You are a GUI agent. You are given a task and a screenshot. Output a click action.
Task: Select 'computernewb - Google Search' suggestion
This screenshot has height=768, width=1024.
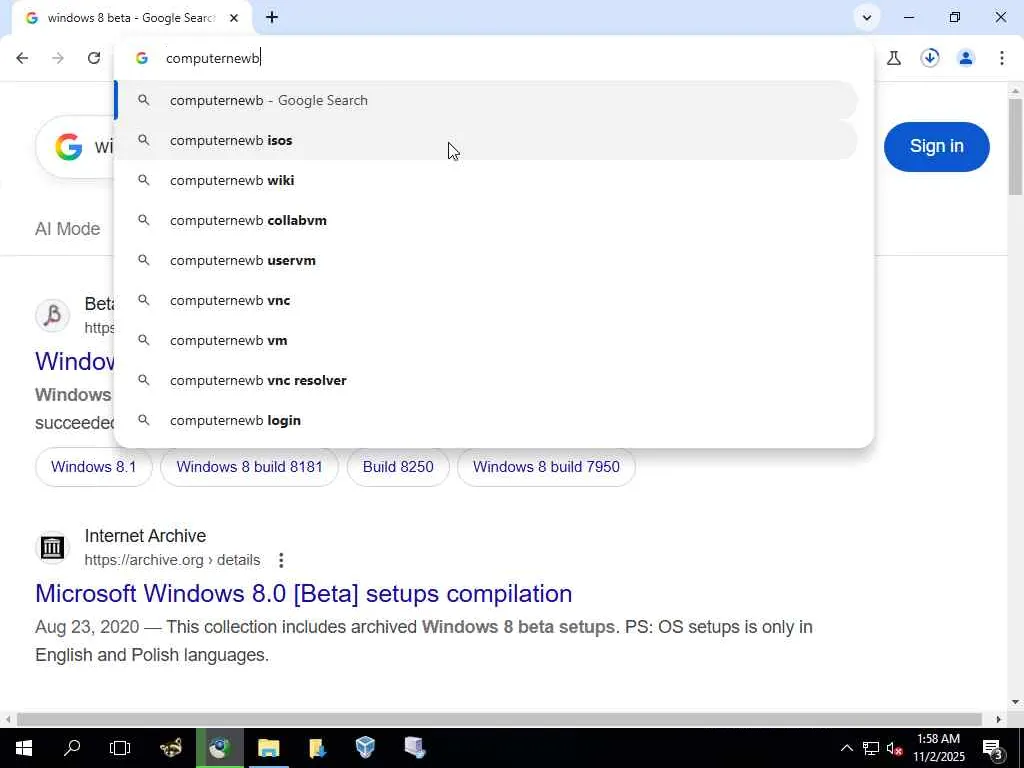486,101
